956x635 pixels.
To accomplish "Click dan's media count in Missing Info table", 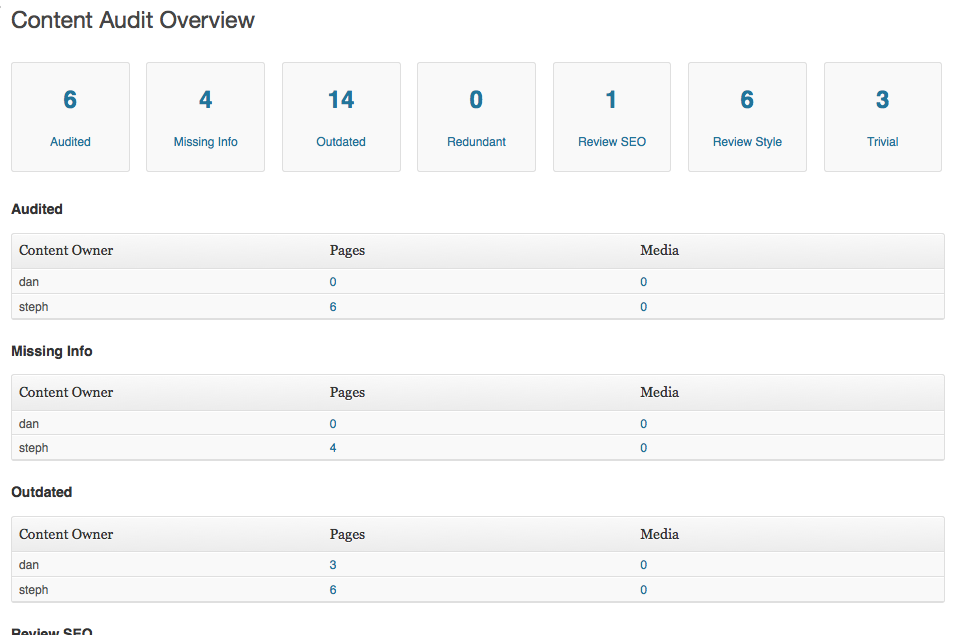I will tap(643, 424).
